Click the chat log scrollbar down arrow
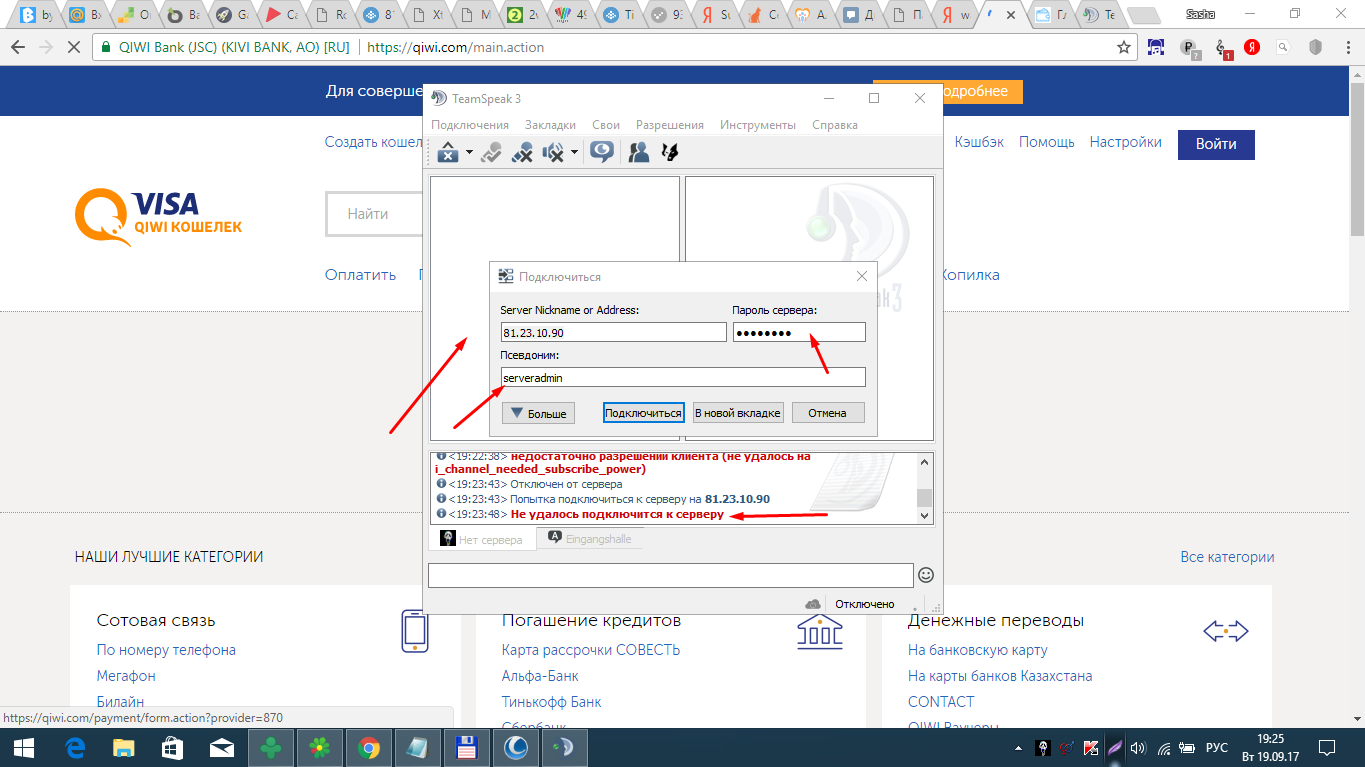Viewport: 1365px width, 767px height. (925, 515)
